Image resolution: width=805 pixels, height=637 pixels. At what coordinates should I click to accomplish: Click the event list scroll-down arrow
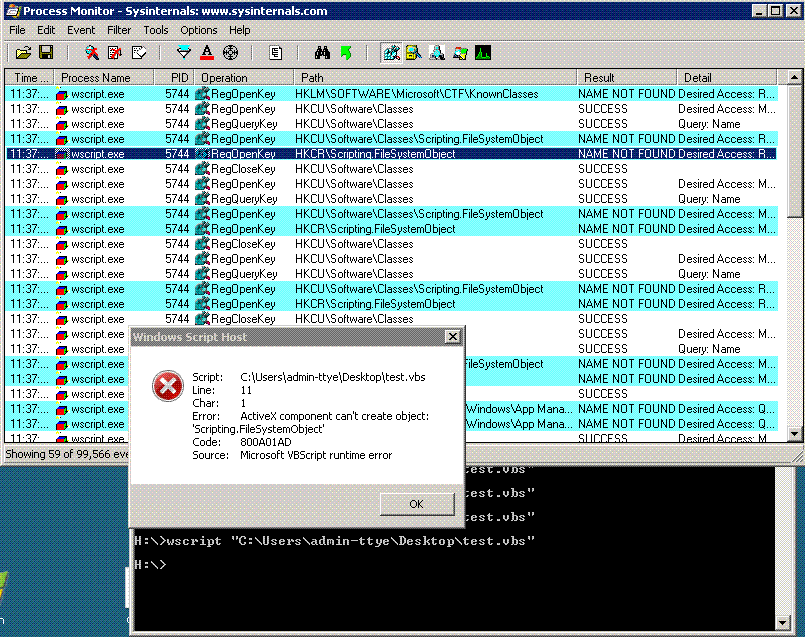(794, 434)
